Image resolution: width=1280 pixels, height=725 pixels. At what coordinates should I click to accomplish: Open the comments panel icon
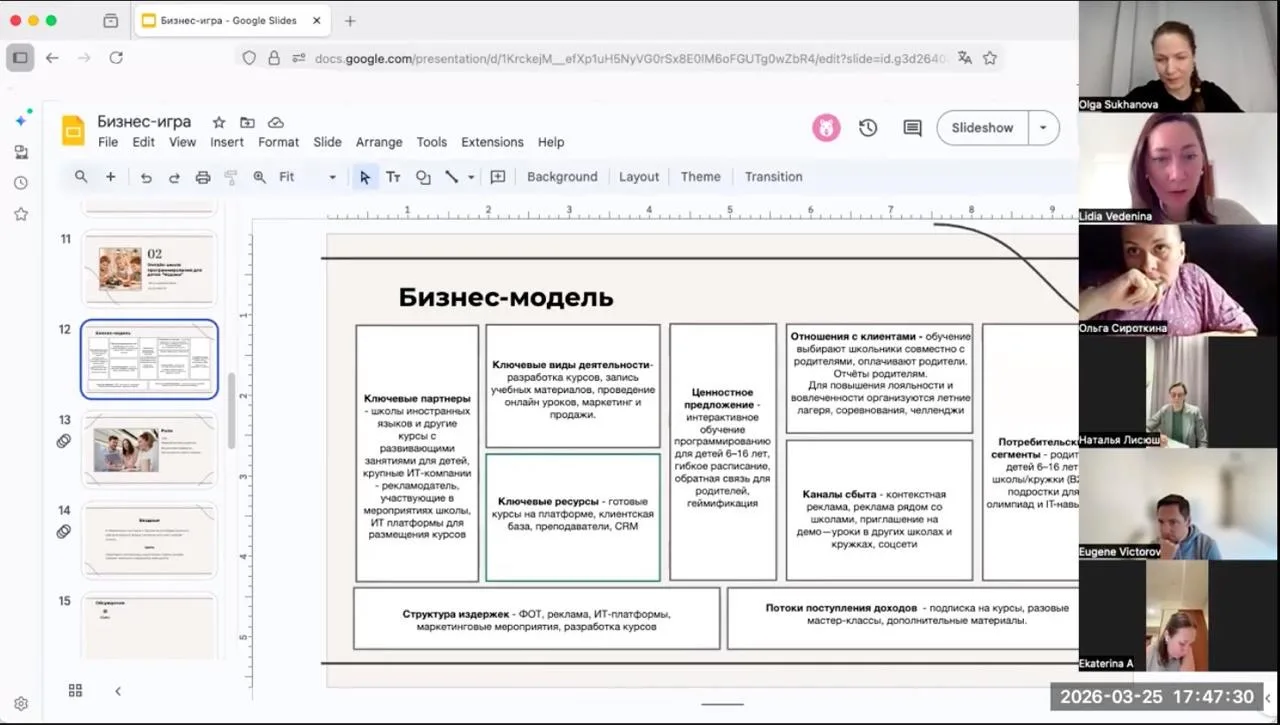tap(912, 128)
